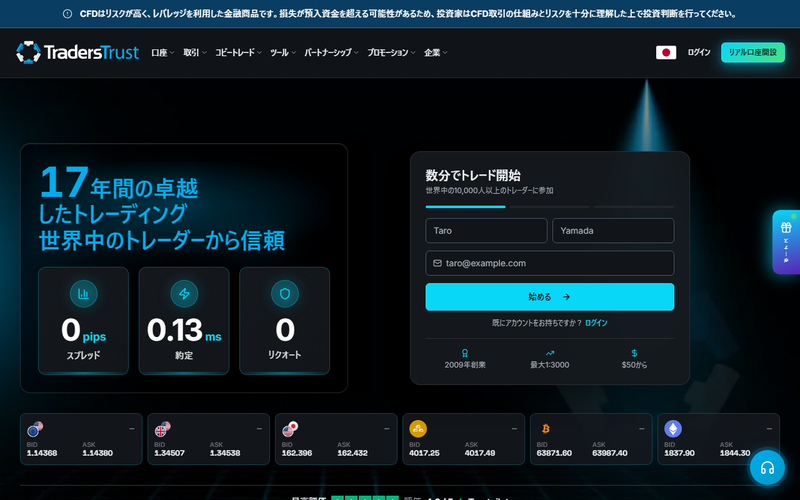Click ログイン in the top navigation
This screenshot has width=800, height=500.
pos(698,53)
